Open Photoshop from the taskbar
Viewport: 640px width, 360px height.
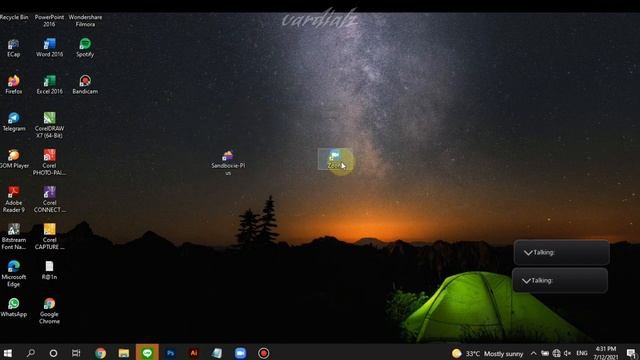point(171,353)
